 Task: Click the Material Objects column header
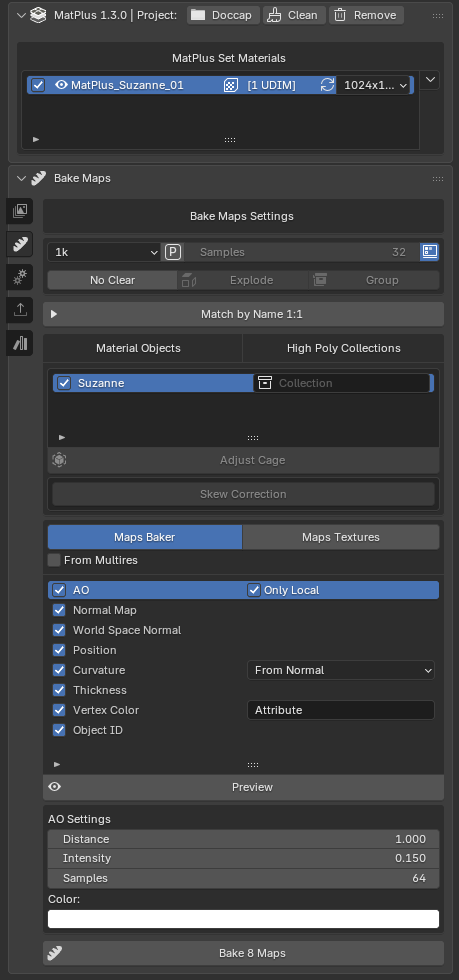[138, 348]
